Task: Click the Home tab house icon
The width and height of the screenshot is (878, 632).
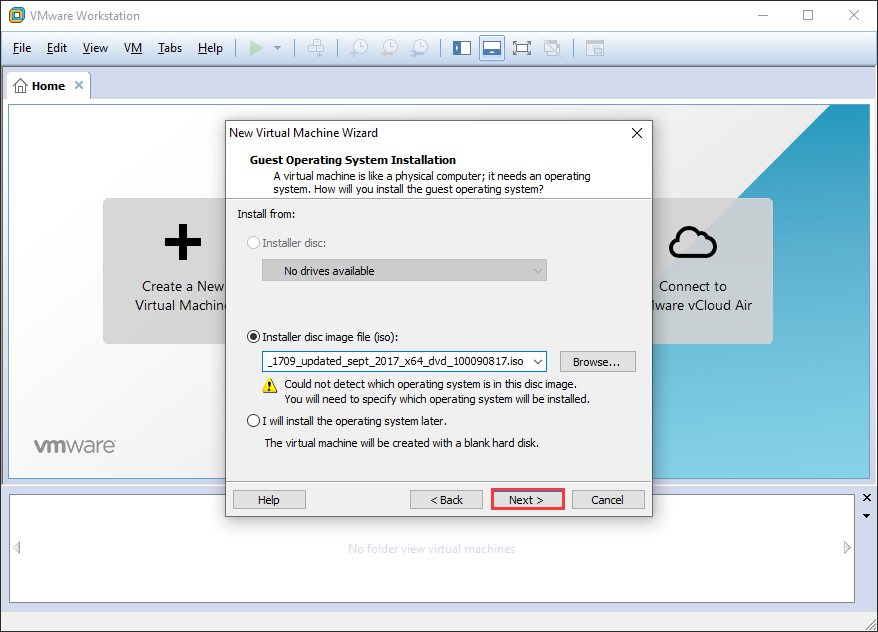Action: [20, 86]
